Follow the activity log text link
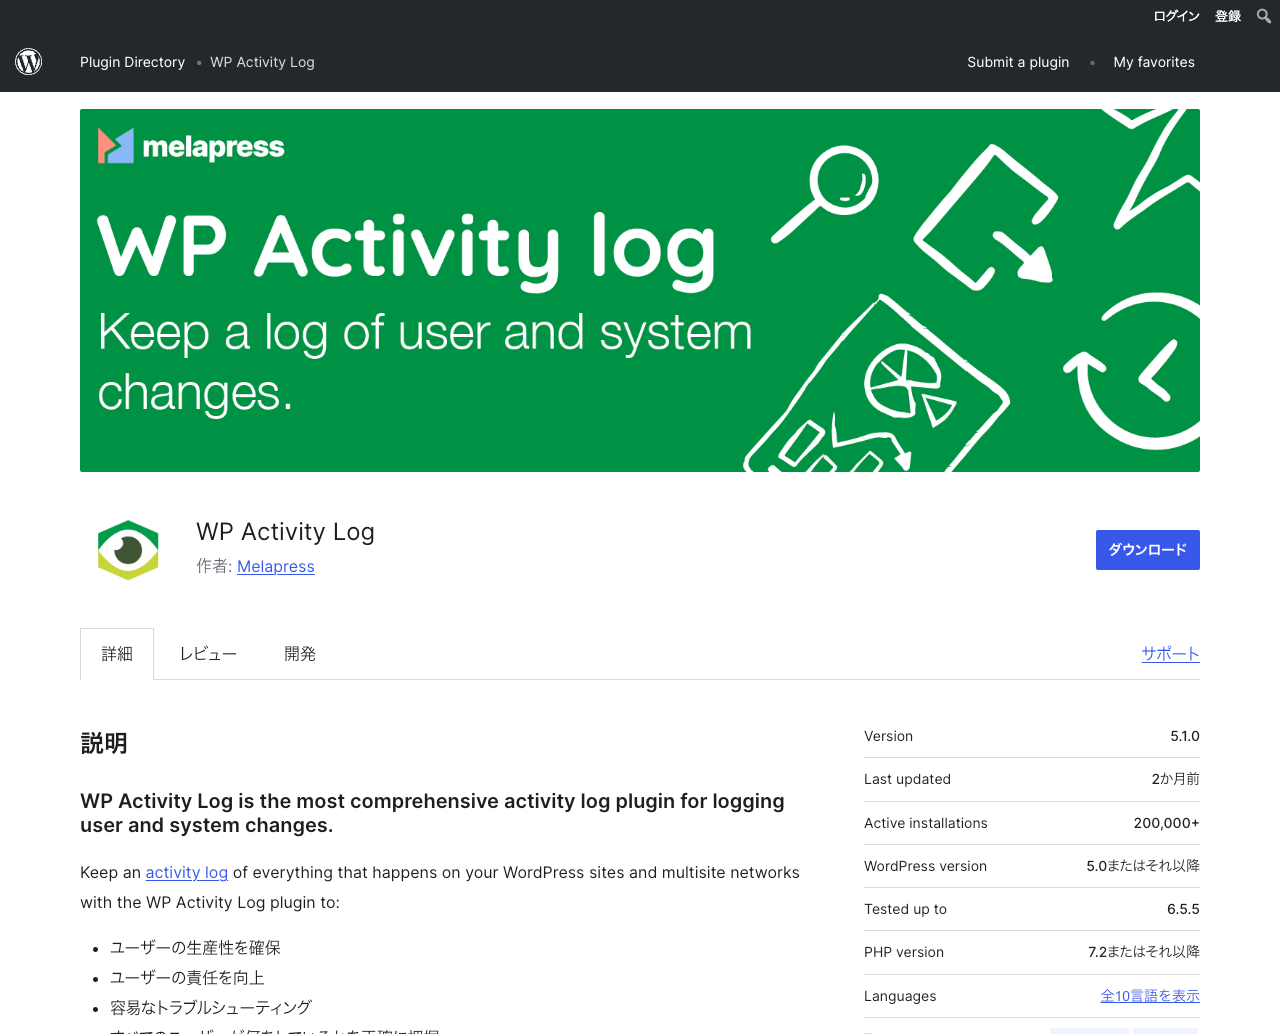Screen dimensions: 1280x1034 pyautogui.click(x=187, y=872)
